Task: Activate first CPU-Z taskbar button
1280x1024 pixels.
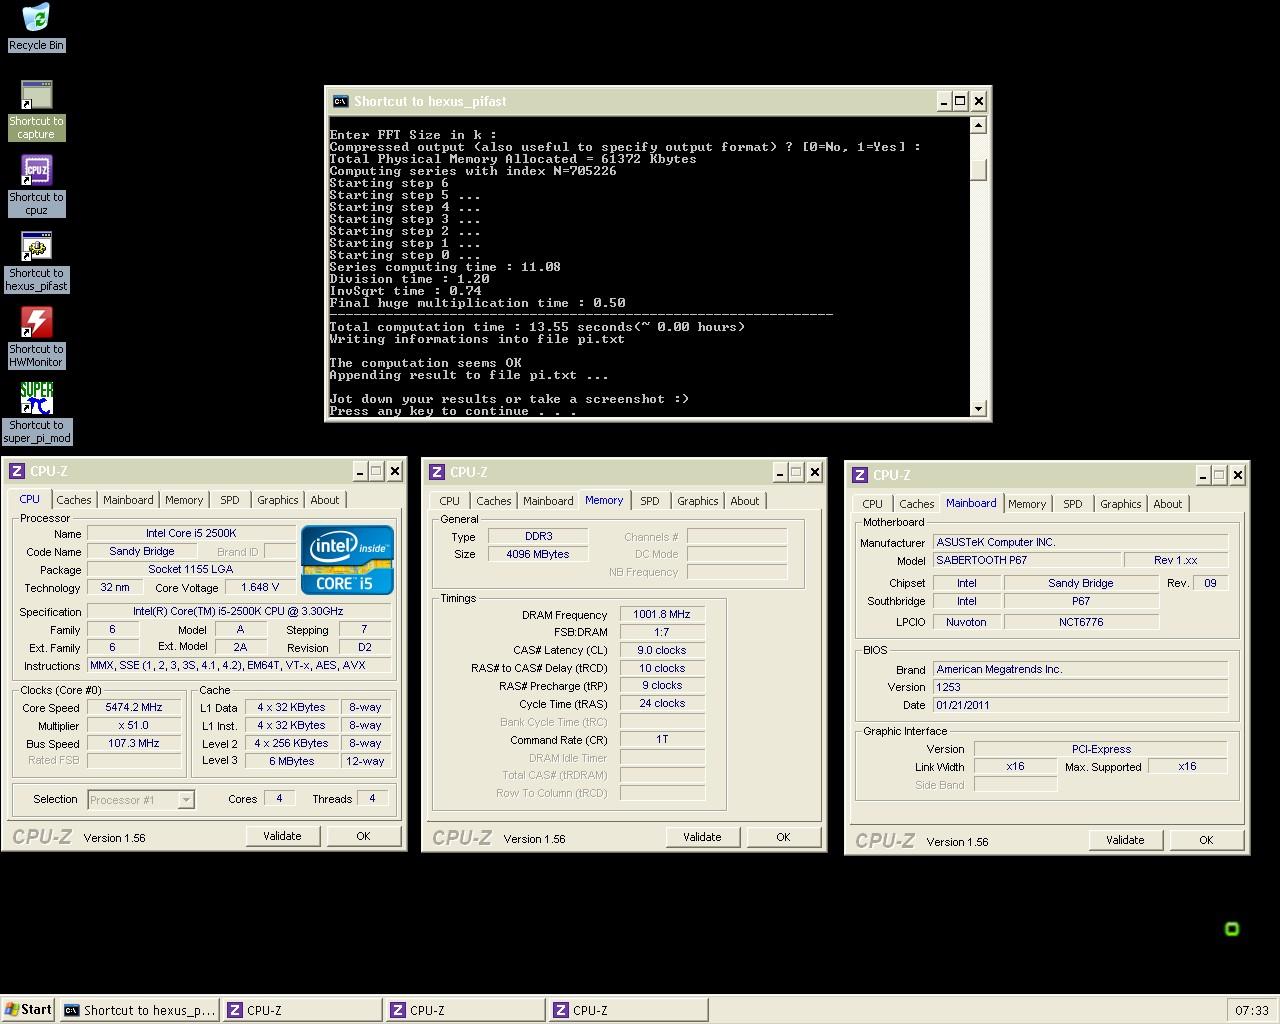Action: tap(303, 1010)
